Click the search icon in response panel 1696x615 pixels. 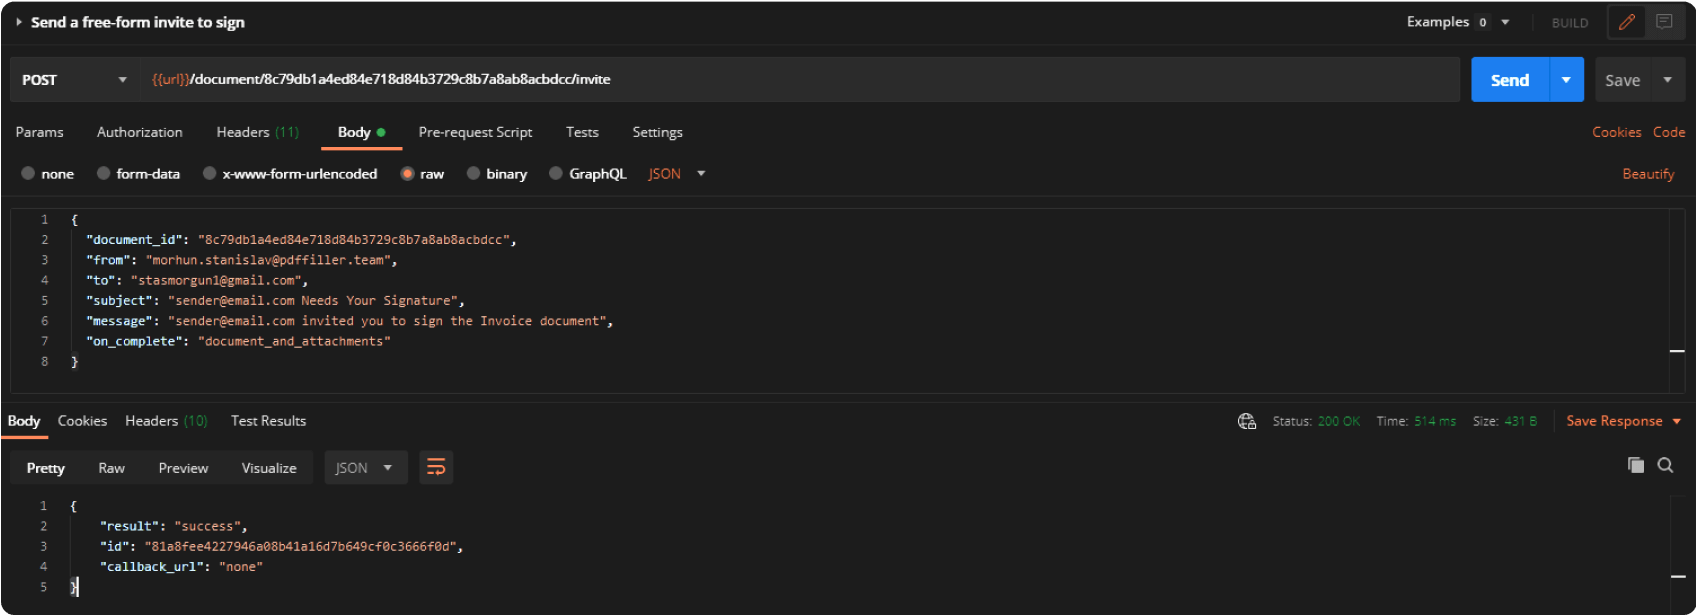click(x=1665, y=465)
